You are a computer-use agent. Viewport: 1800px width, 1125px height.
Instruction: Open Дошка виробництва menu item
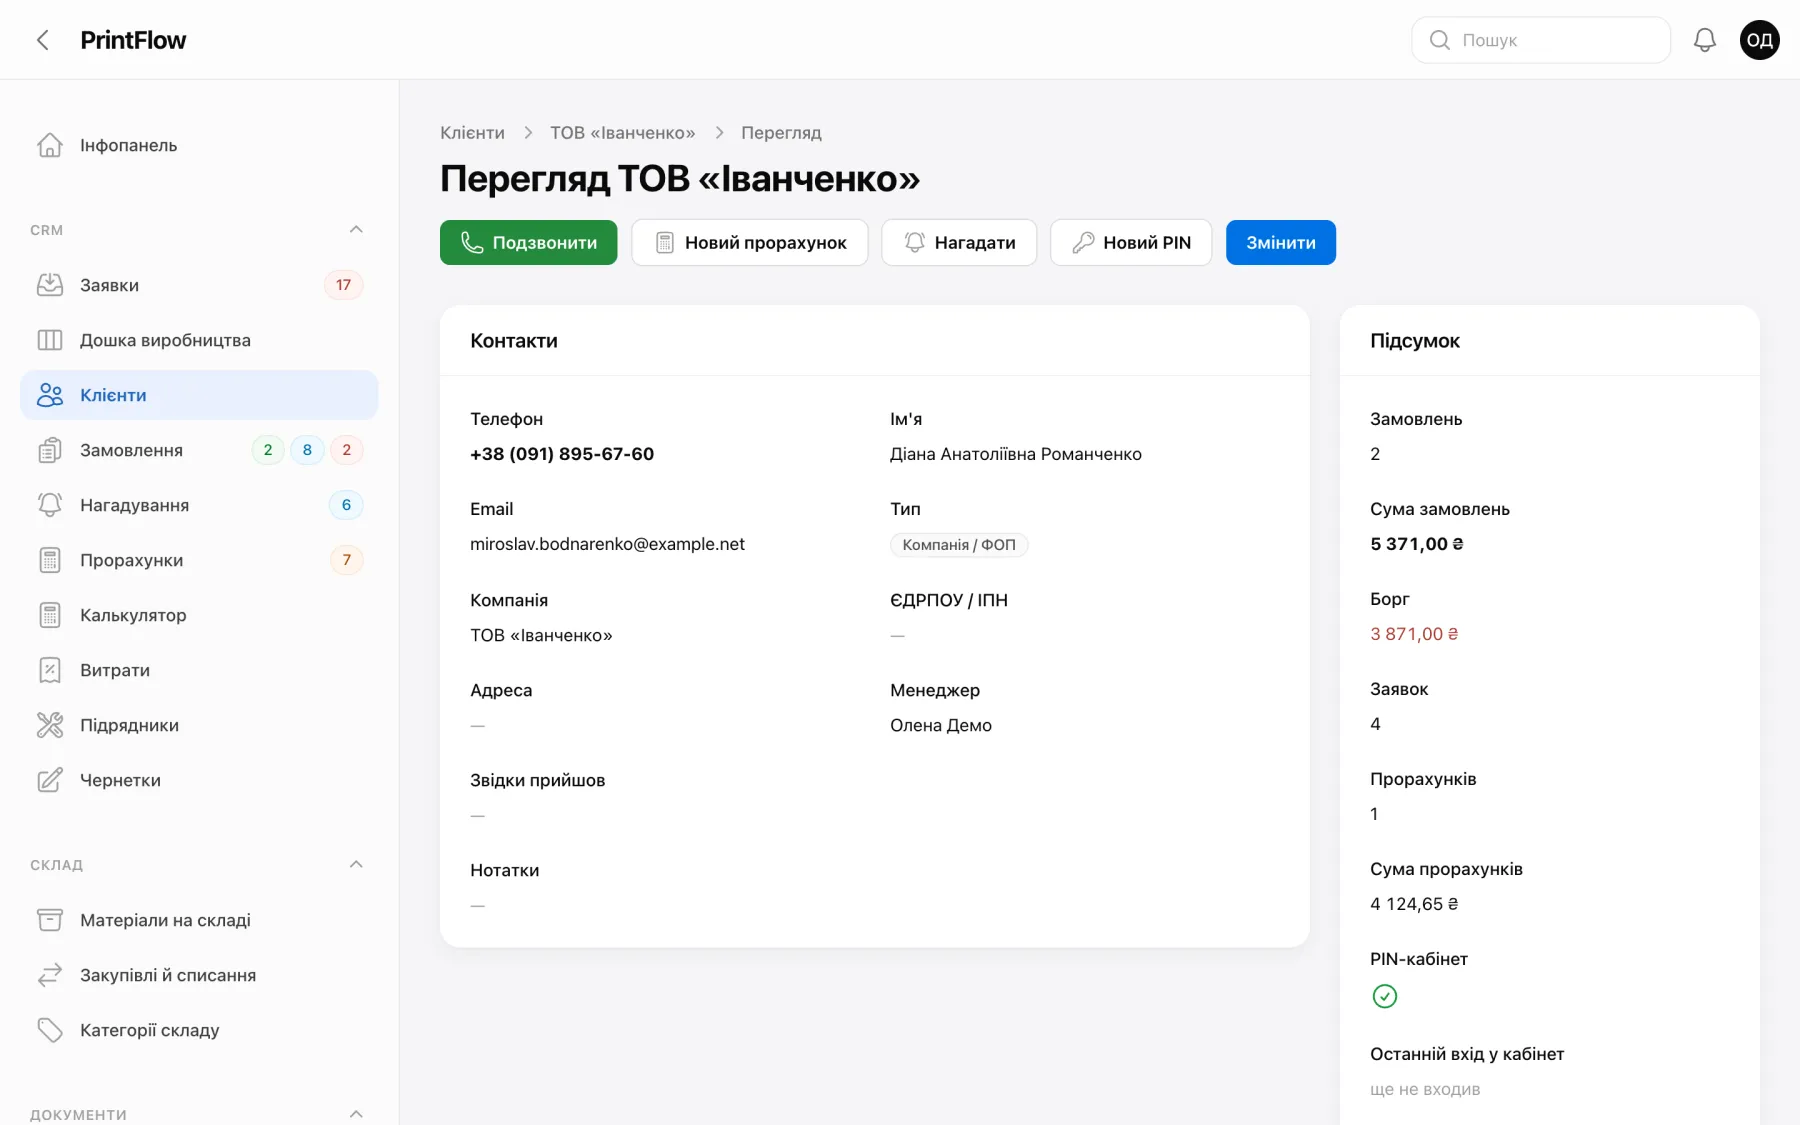[199, 340]
